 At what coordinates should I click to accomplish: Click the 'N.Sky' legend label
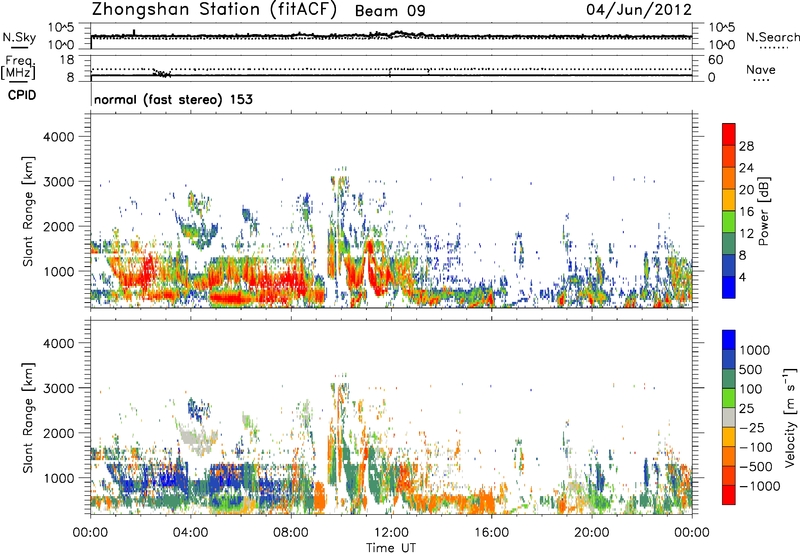coord(19,37)
